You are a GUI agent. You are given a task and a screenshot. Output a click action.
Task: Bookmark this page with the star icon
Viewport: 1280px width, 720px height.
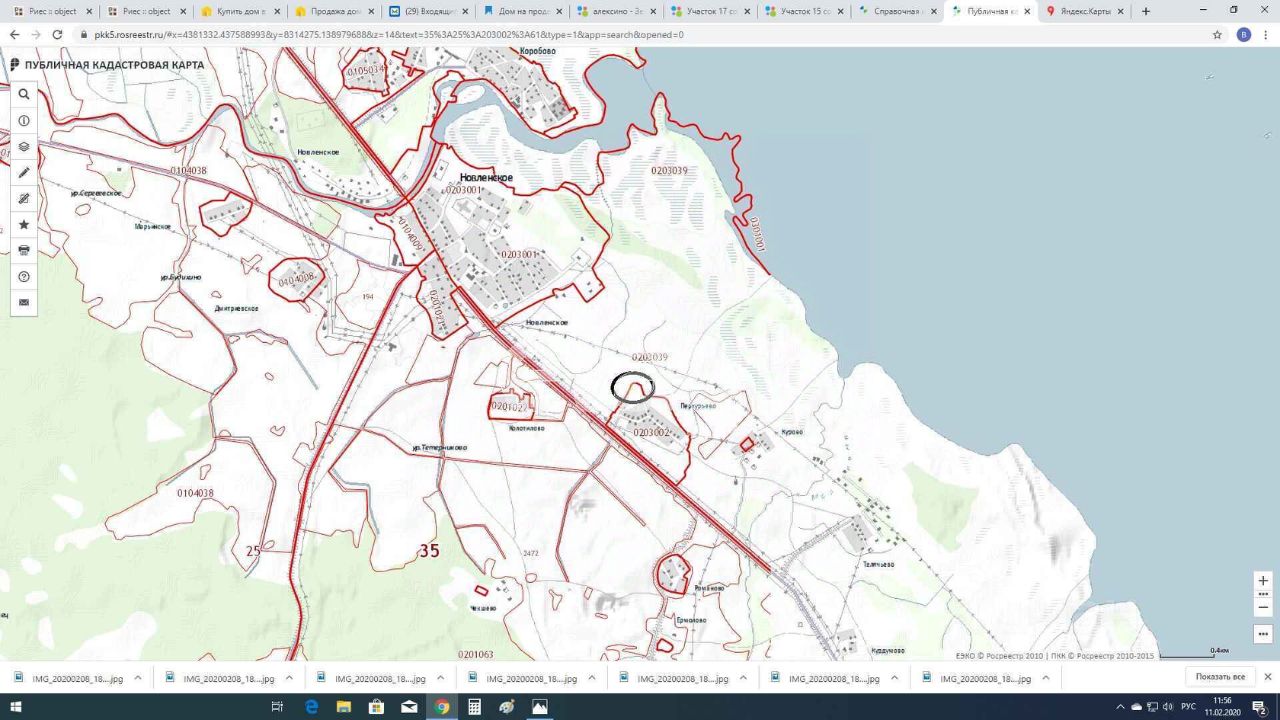[1217, 34]
